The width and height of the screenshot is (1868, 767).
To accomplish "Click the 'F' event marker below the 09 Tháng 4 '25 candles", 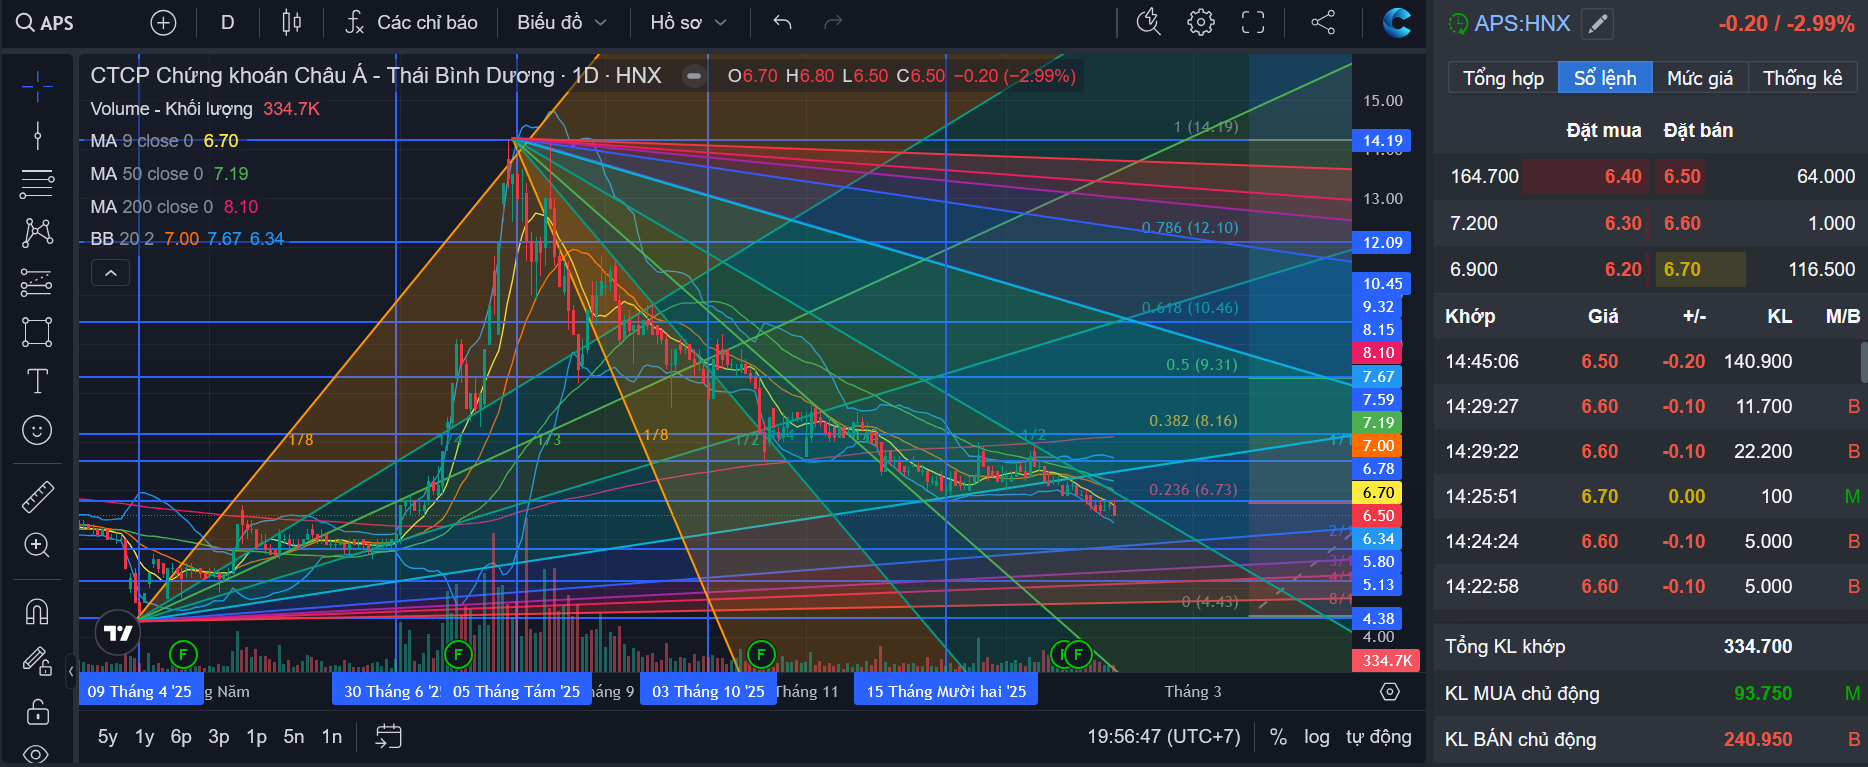I will [x=183, y=655].
